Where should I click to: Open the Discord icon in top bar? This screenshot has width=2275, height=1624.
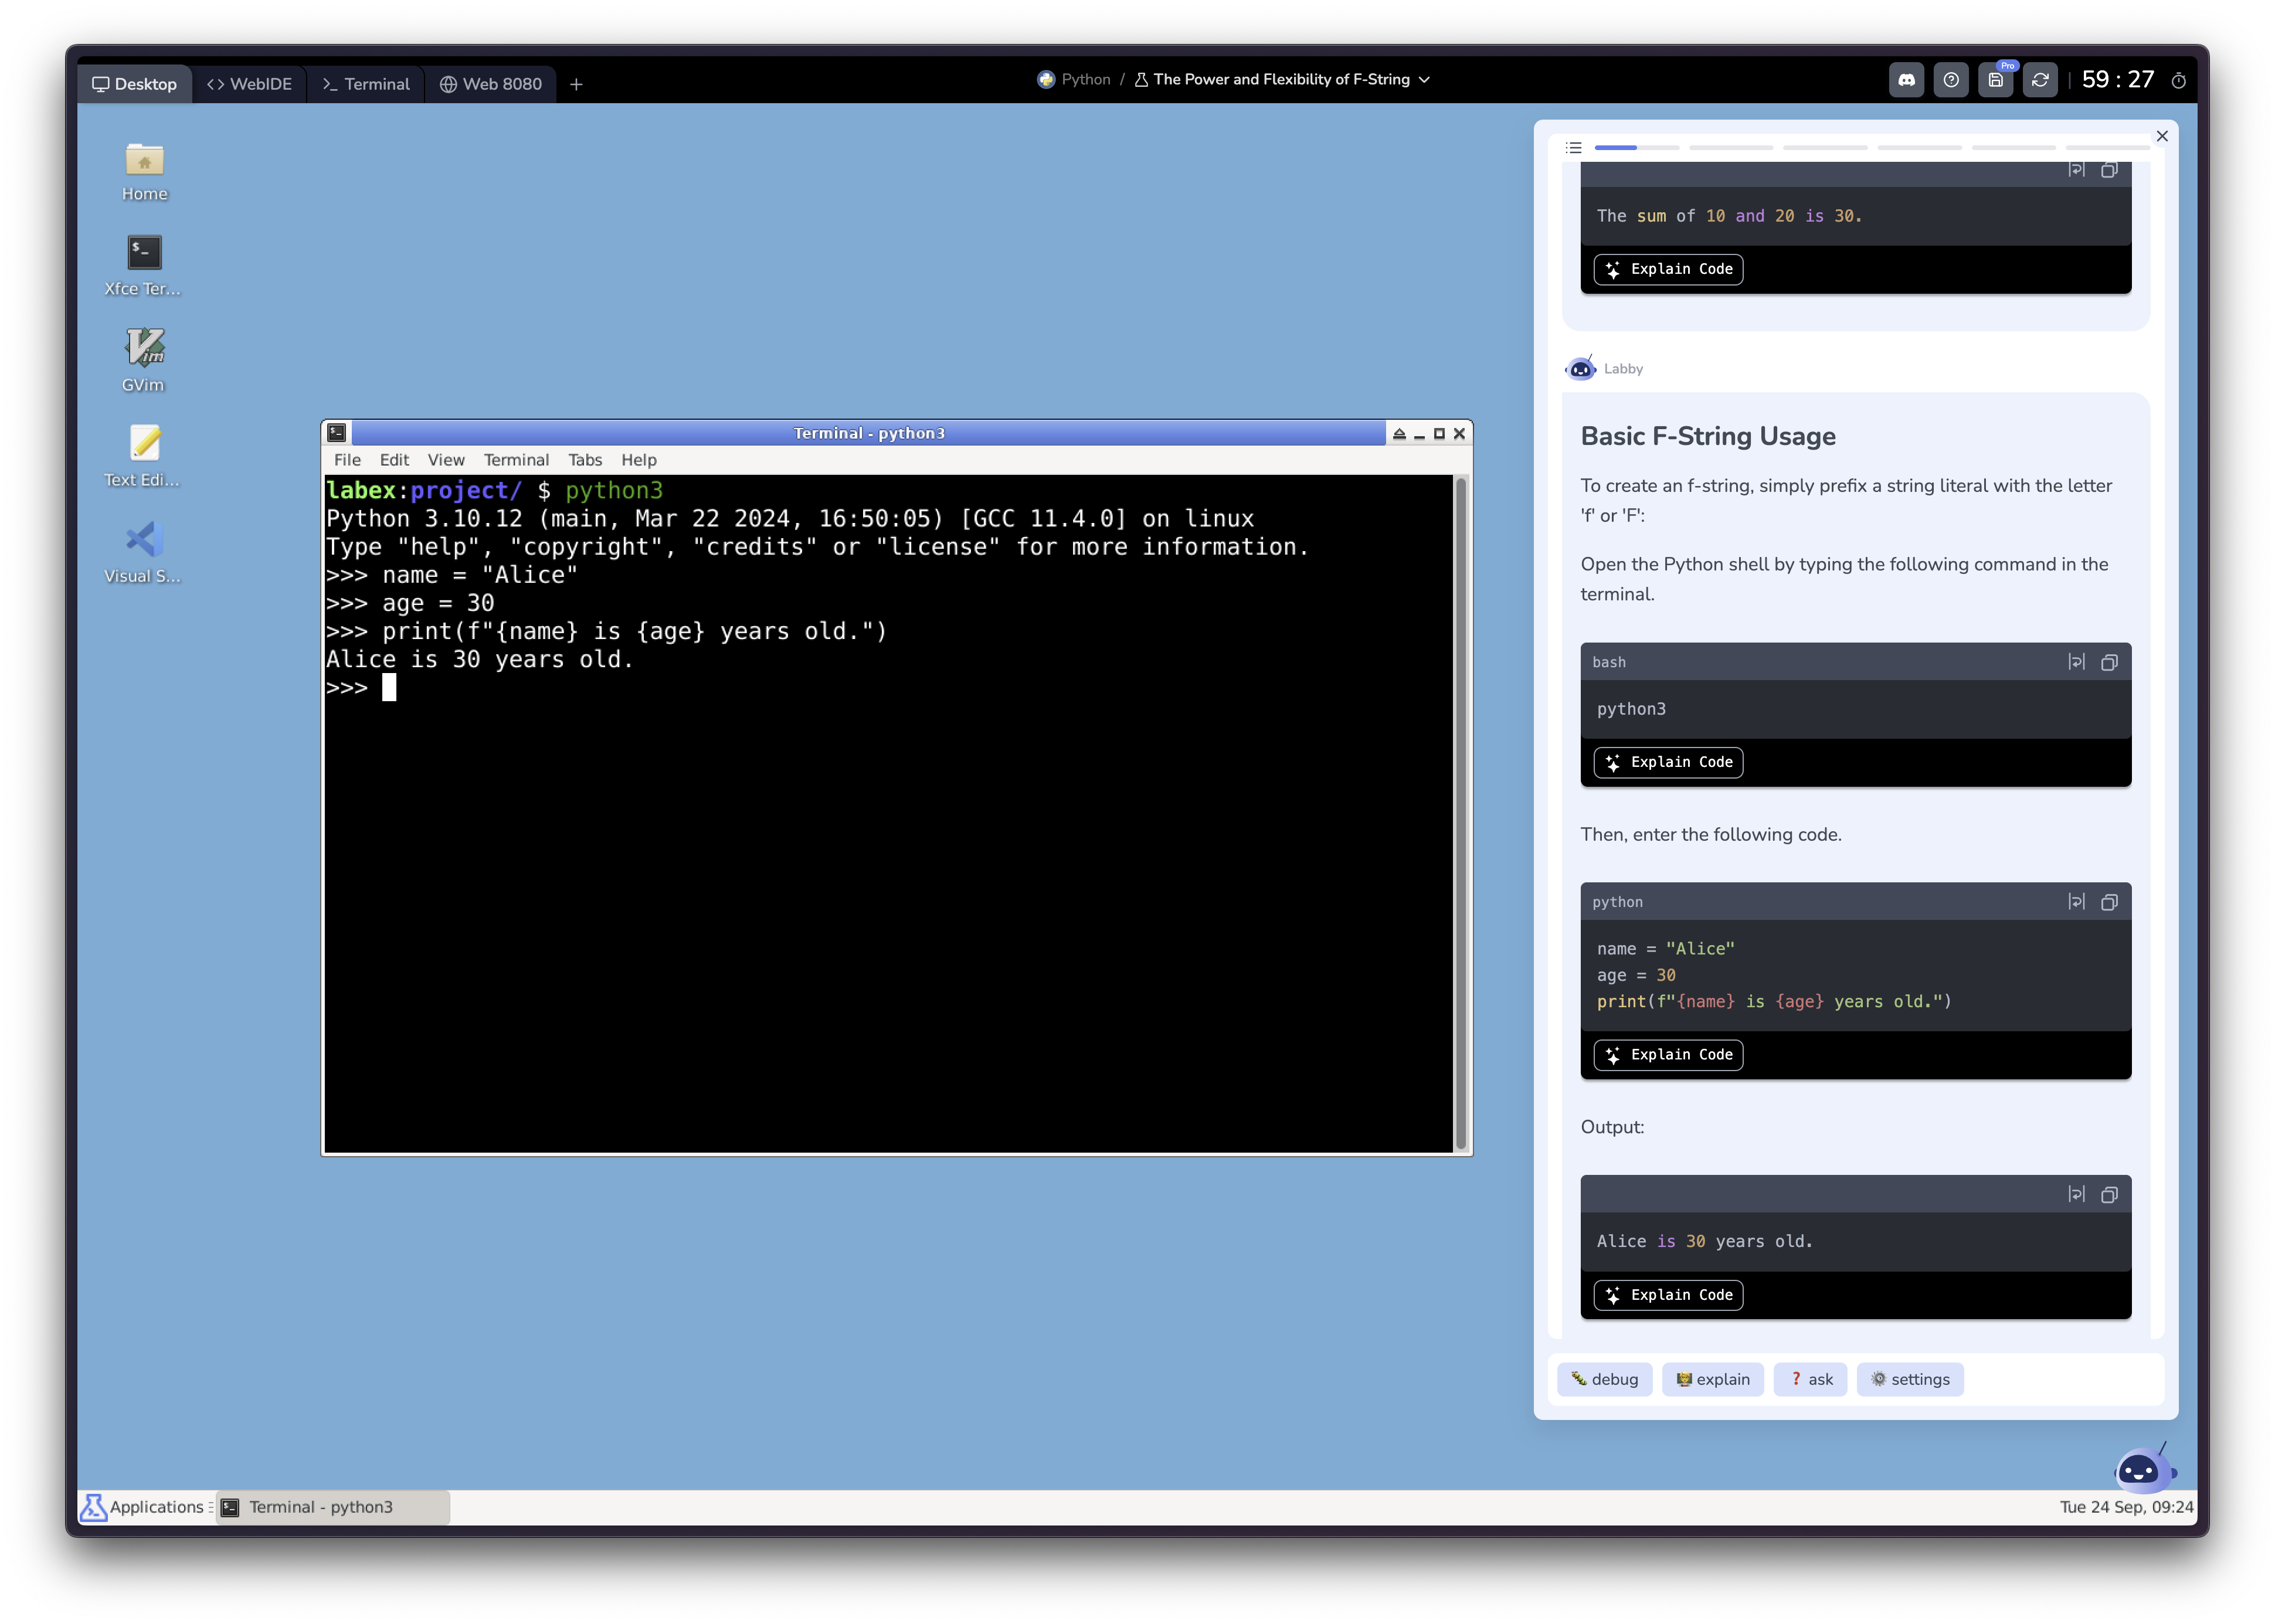(1906, 80)
